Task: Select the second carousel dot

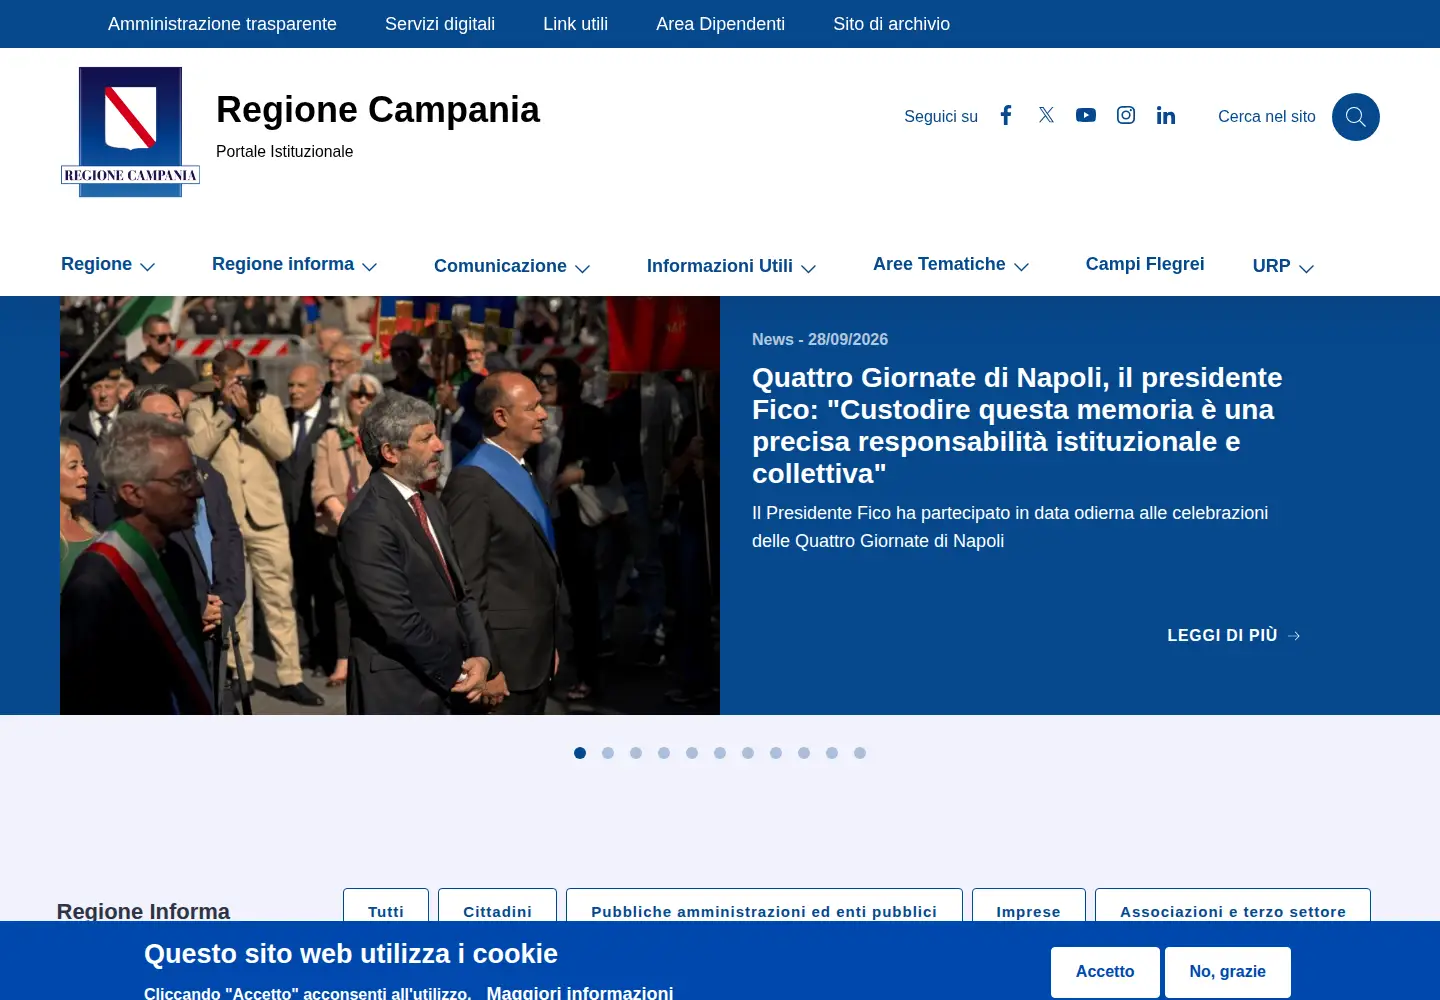Action: tap(608, 753)
